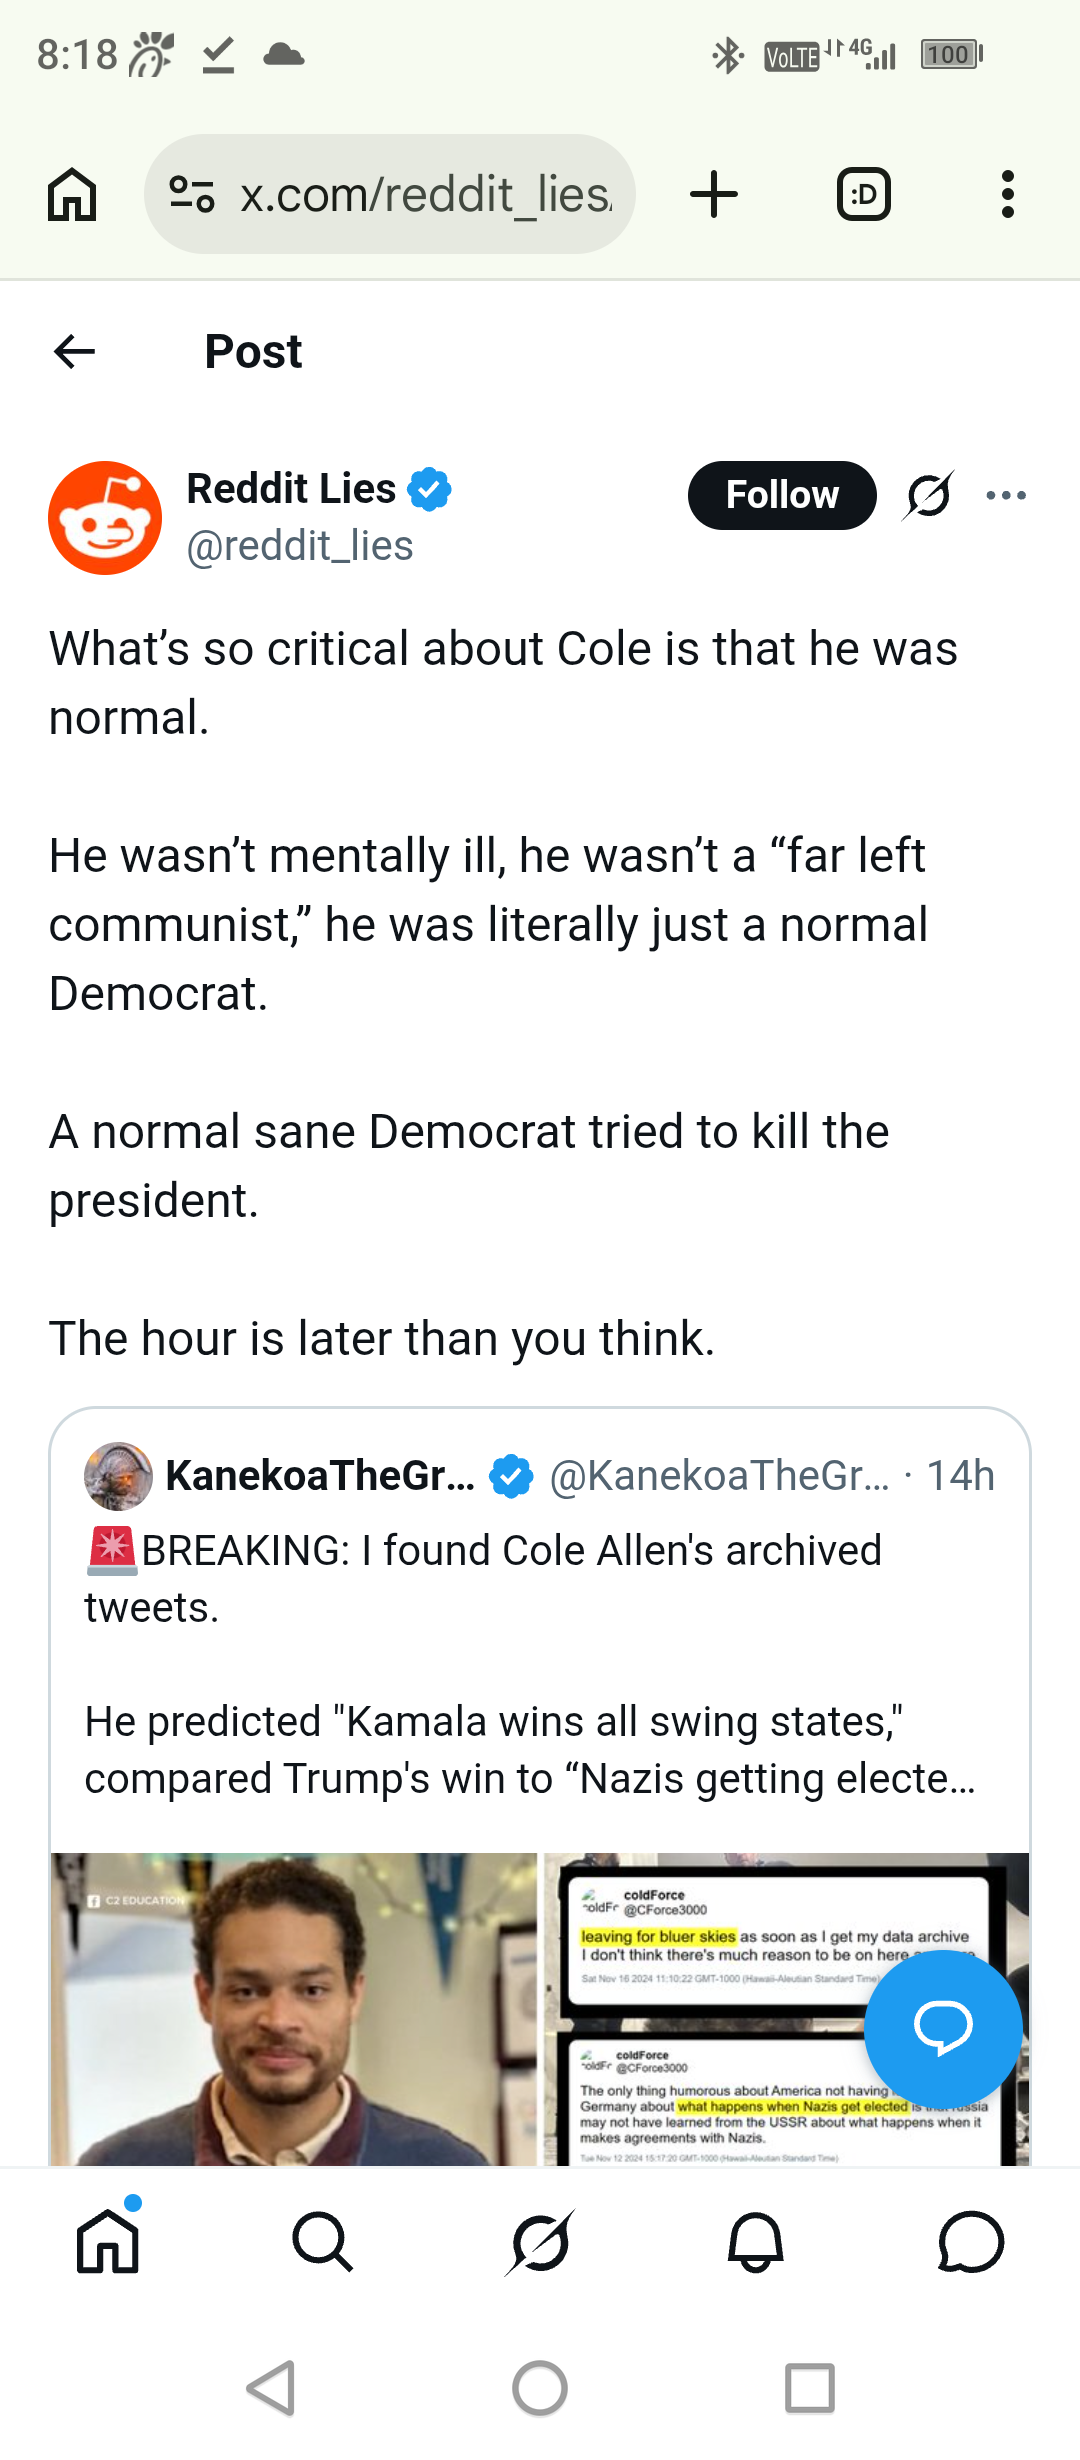Tap the blue floating reply button
Viewport: 1080px width, 2460px height.
pos(943,2028)
